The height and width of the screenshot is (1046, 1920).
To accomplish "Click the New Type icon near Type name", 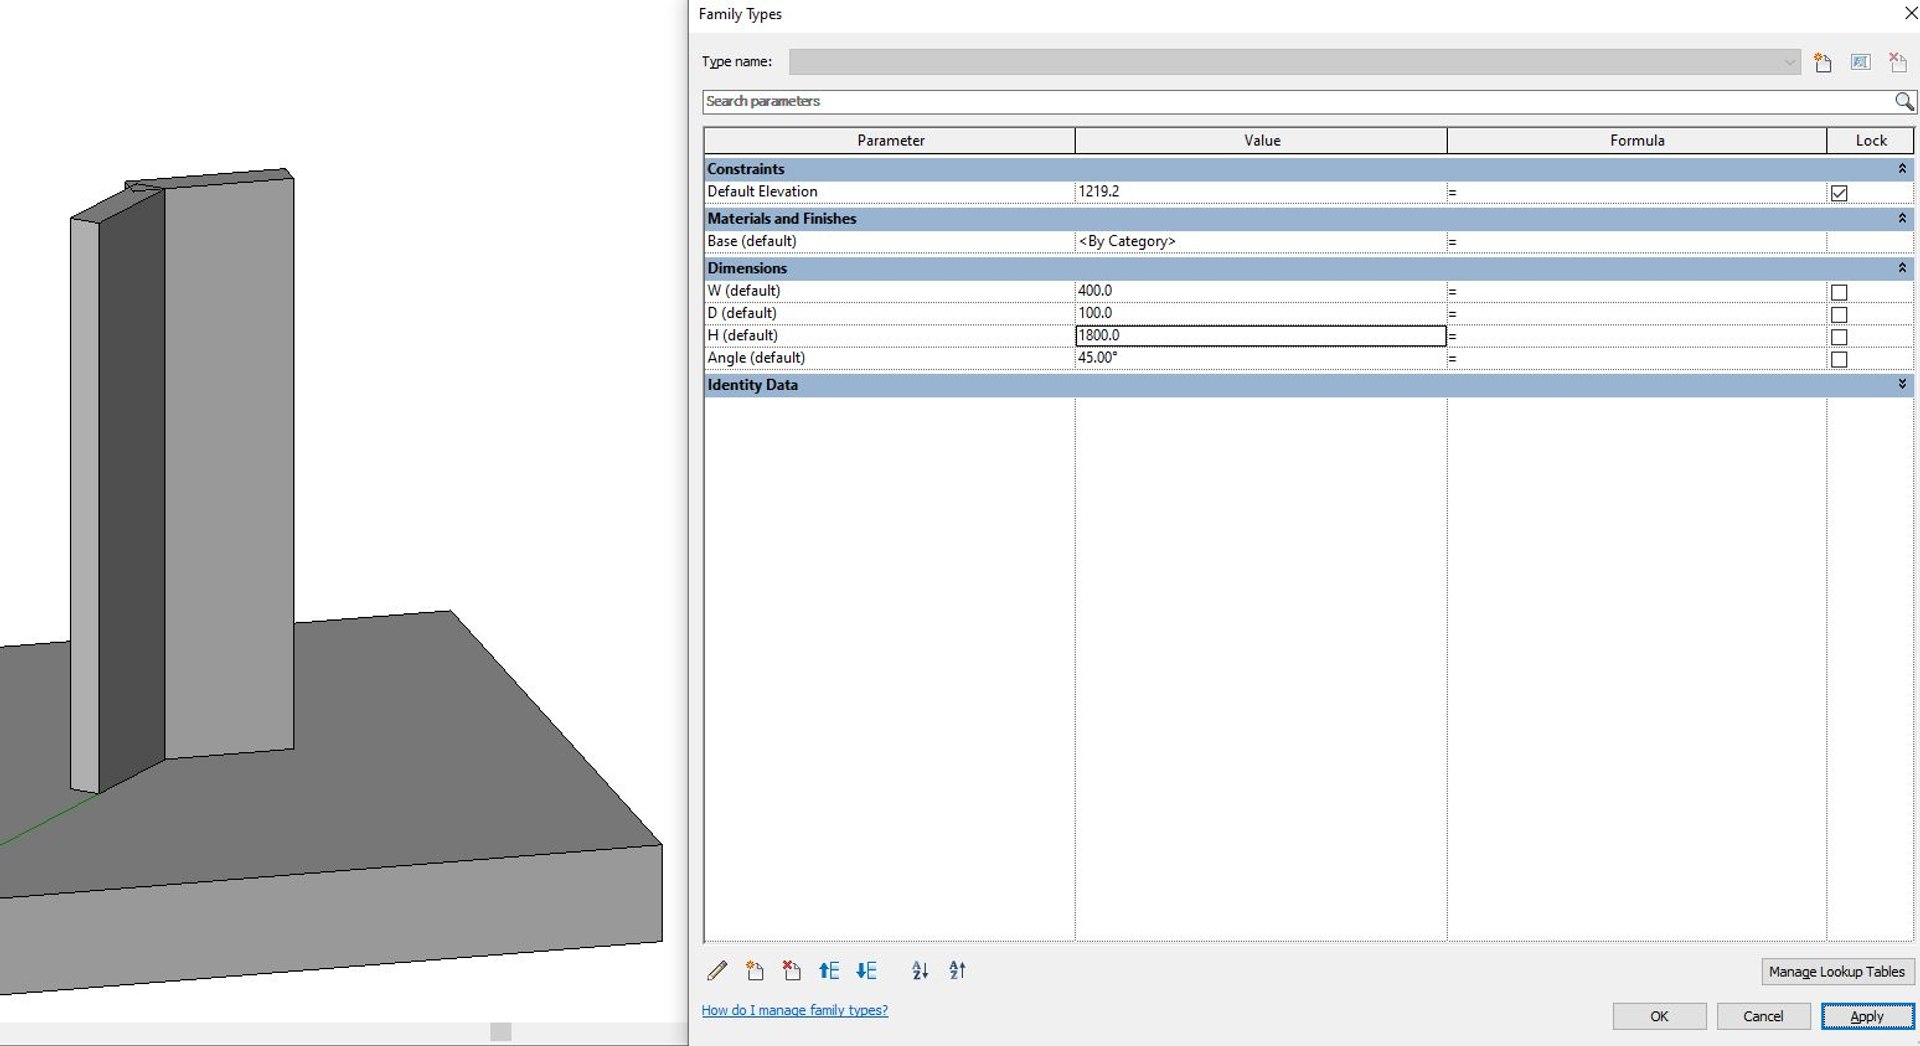I will 1823,62.
